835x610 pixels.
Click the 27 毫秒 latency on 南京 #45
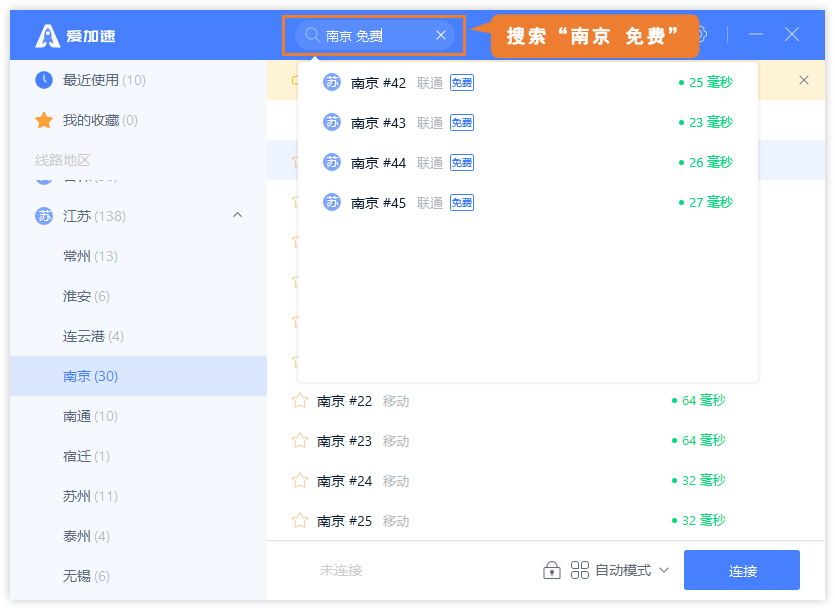coord(706,202)
